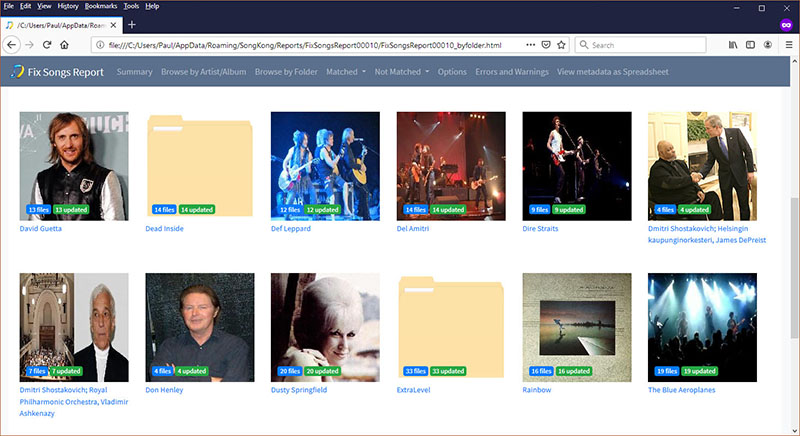Screen dimensions: 800x436
Task: Select Browse by Artist/Album
Action: coord(204,72)
